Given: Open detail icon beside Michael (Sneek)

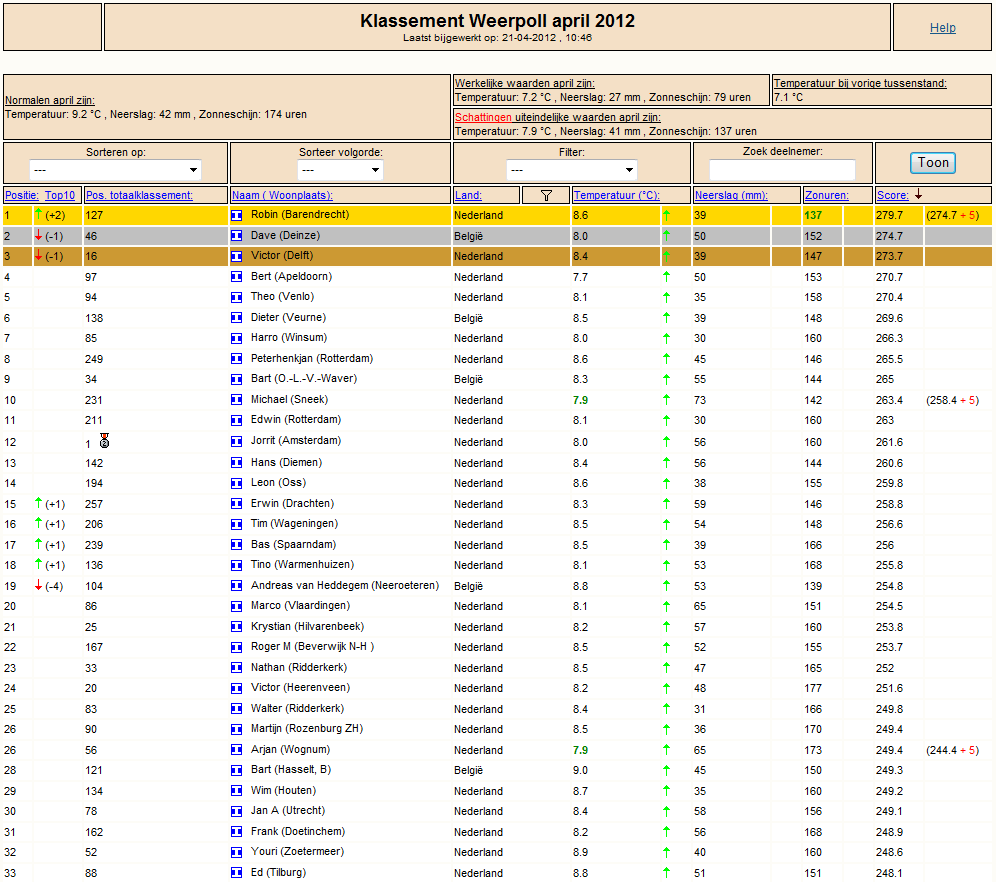Looking at the screenshot, I should tap(236, 400).
